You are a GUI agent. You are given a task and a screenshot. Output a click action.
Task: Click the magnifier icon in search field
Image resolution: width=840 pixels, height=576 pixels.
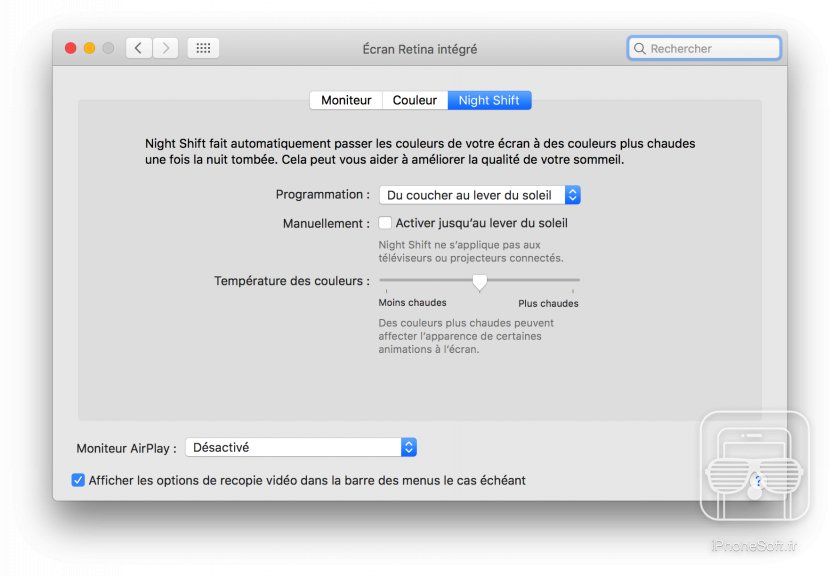pos(640,49)
